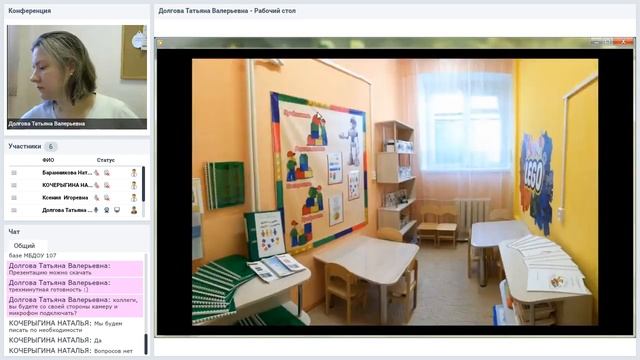Screen dimensions: 640x360
Task: Toggle the square marker beside КОЧЕРЫГИНА НА...
Action: (14, 185)
